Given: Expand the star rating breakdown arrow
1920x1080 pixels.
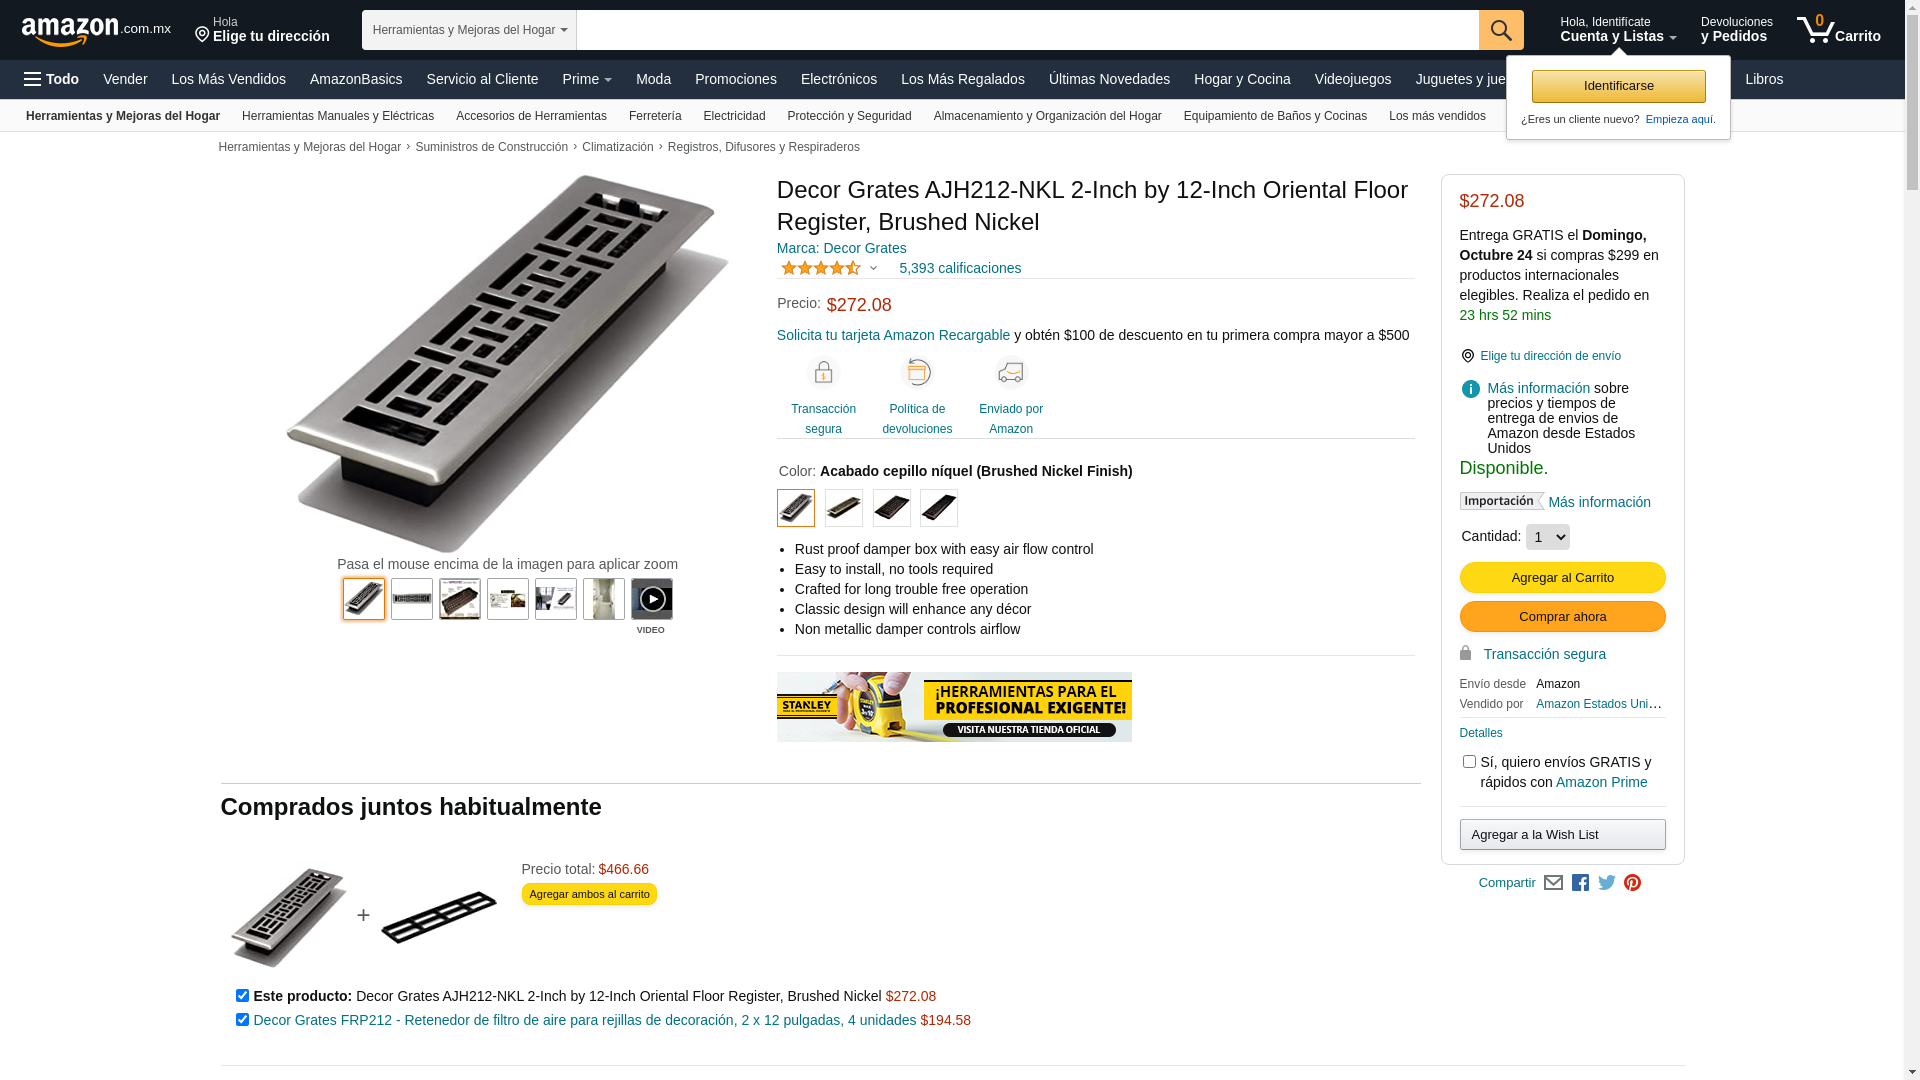Looking at the screenshot, I should tap(873, 268).
